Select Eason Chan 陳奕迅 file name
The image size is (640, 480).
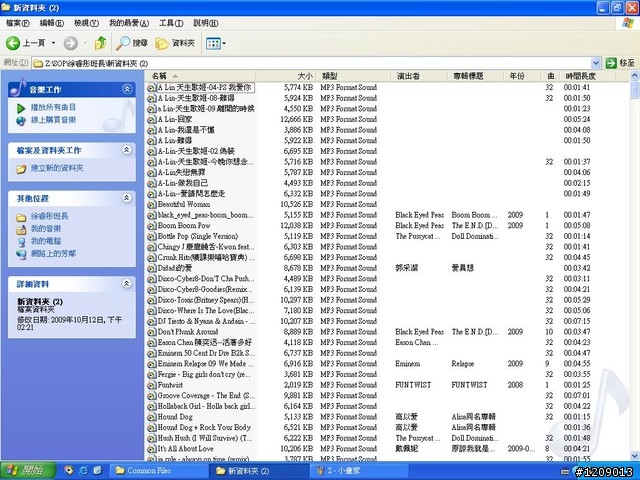(204, 342)
